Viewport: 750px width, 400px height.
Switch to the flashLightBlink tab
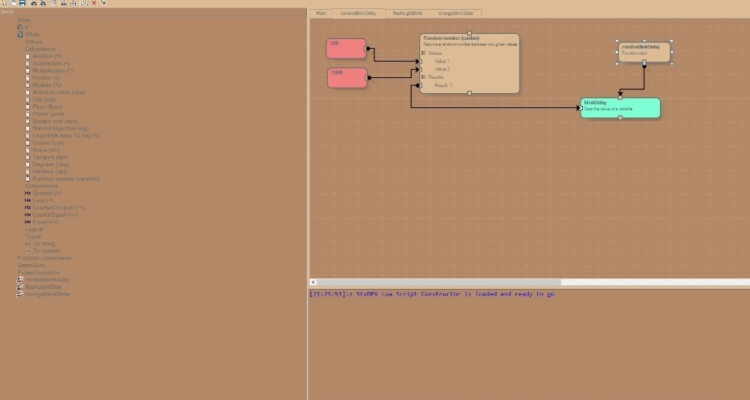(x=408, y=13)
